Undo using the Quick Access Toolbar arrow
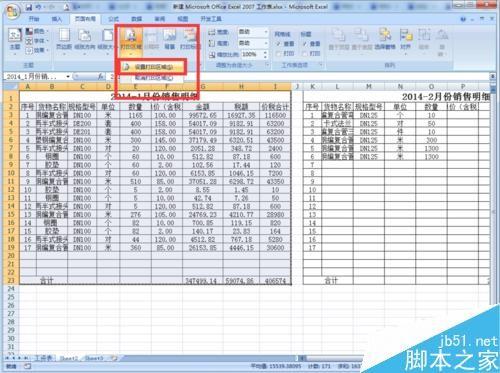Image resolution: width=500 pixels, height=373 pixels. [39, 7]
